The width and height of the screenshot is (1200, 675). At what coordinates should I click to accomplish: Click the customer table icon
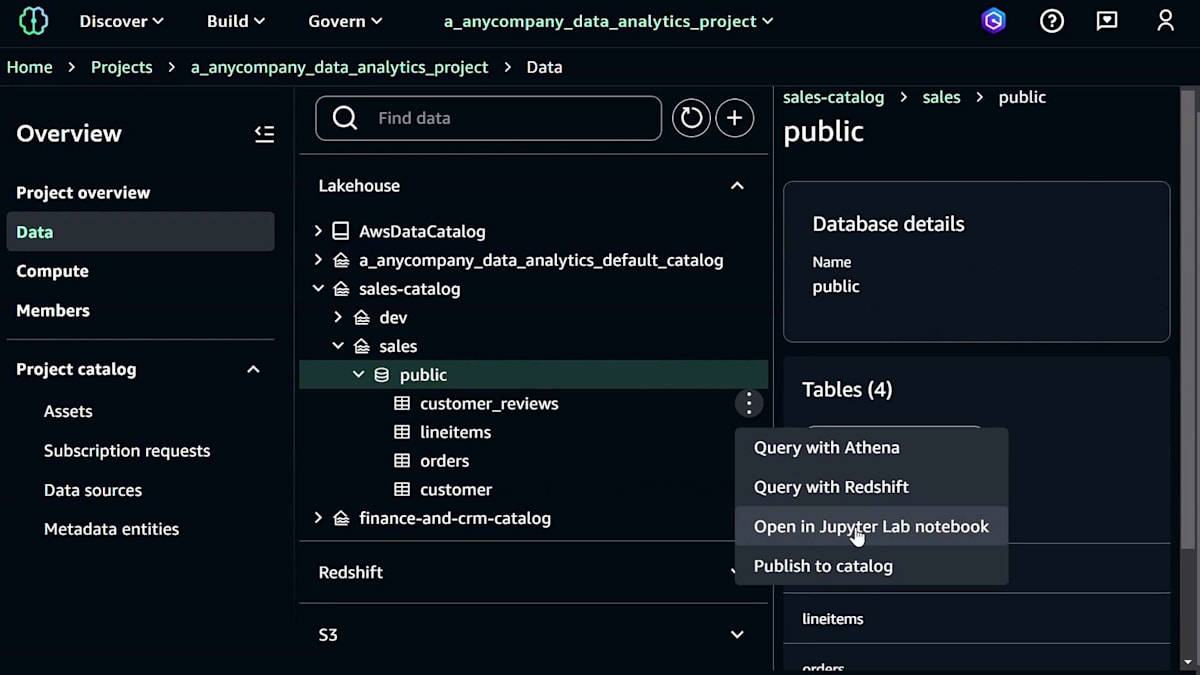[402, 490]
